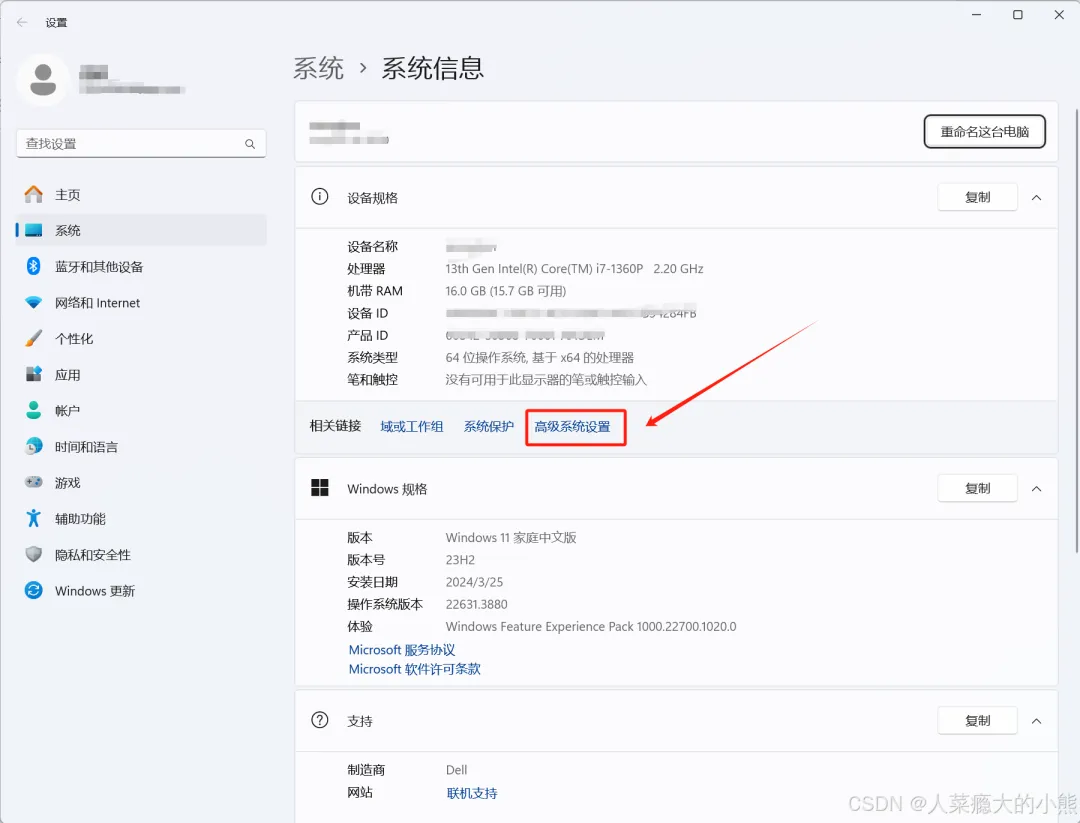Open the user account avatar

(x=43, y=80)
